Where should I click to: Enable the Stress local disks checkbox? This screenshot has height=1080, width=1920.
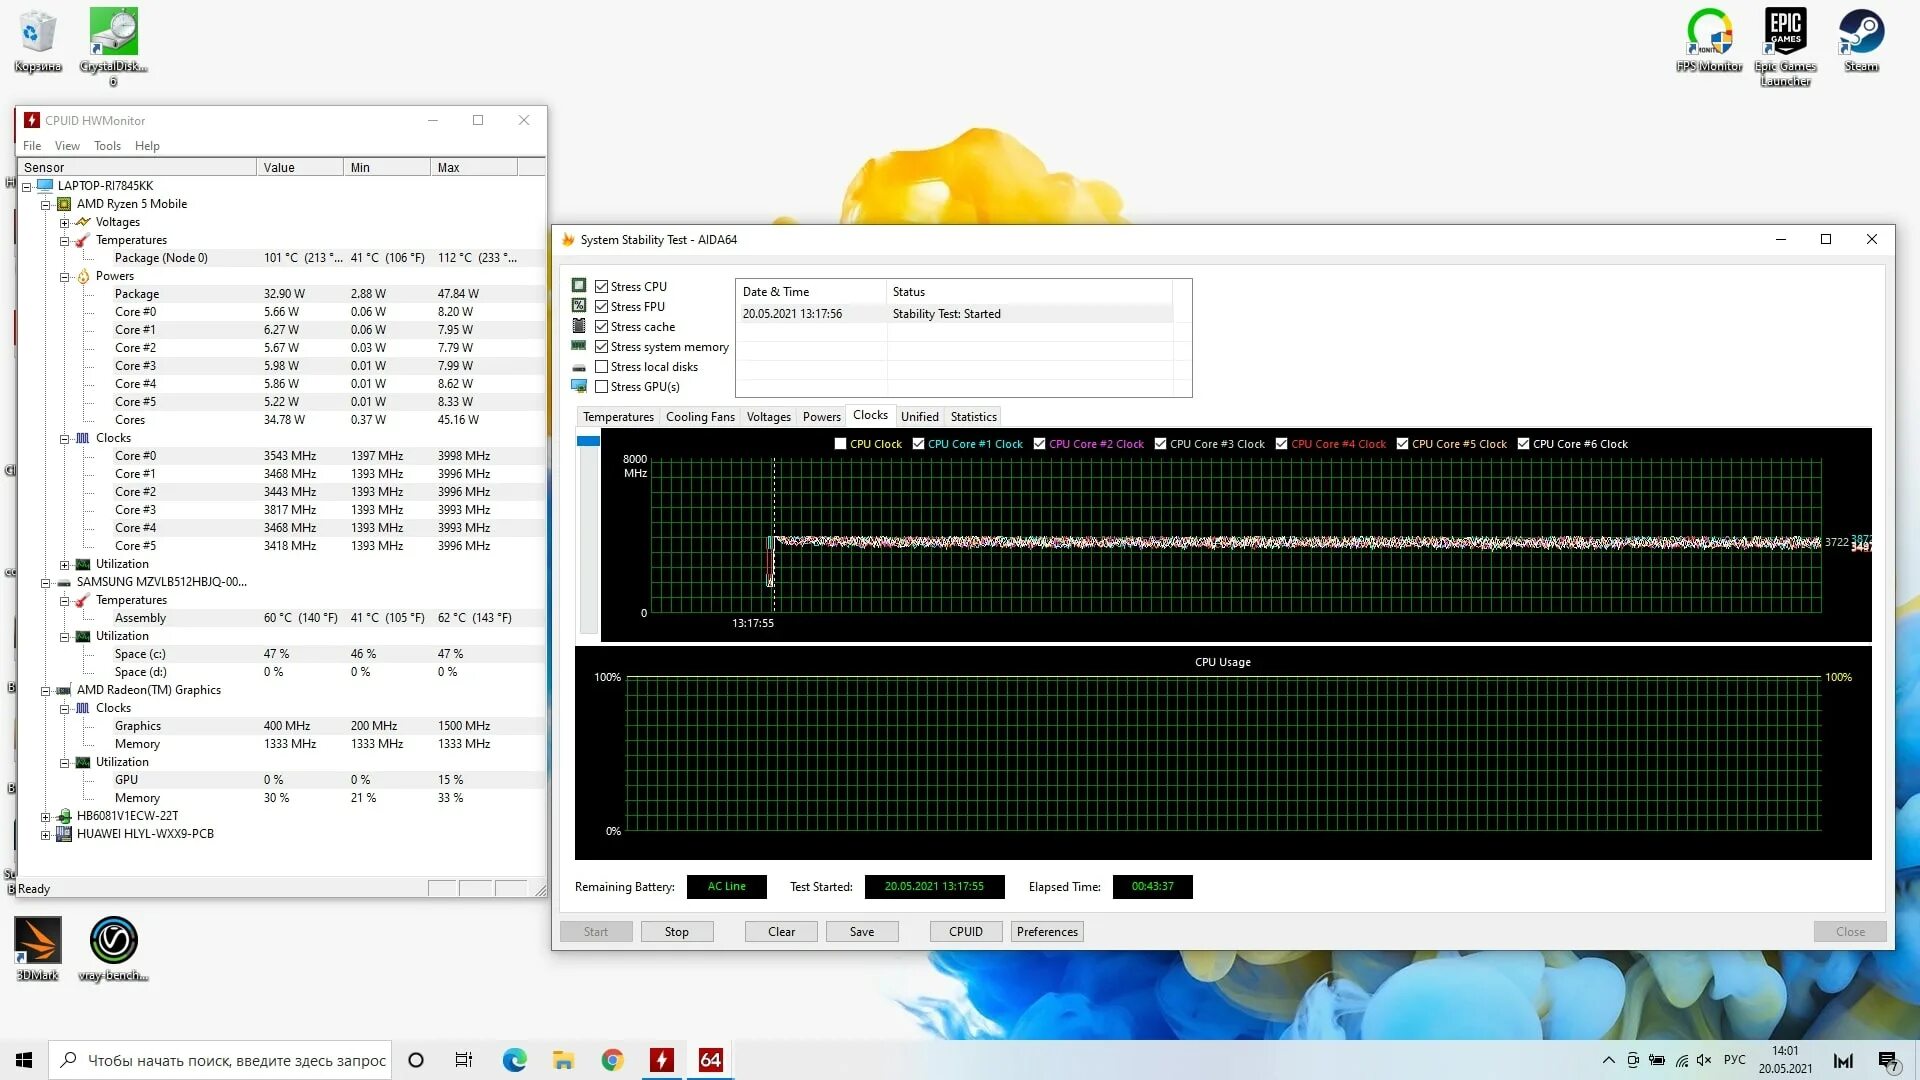point(601,367)
